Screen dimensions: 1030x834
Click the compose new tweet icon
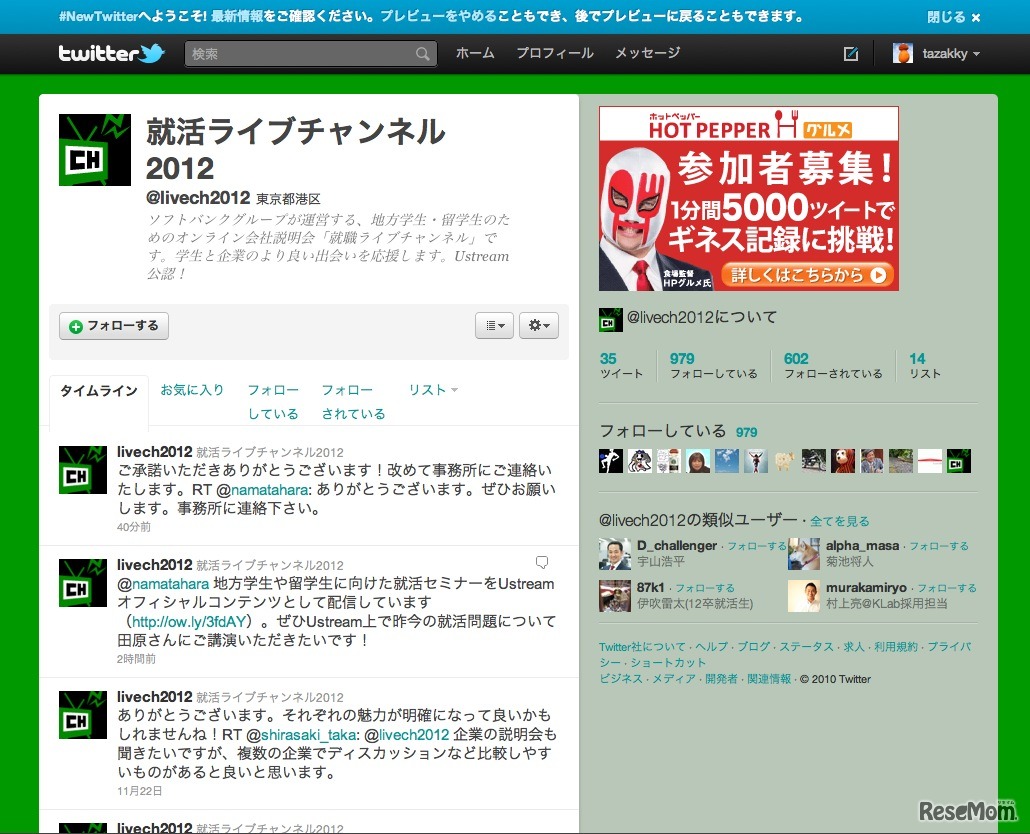click(x=851, y=54)
